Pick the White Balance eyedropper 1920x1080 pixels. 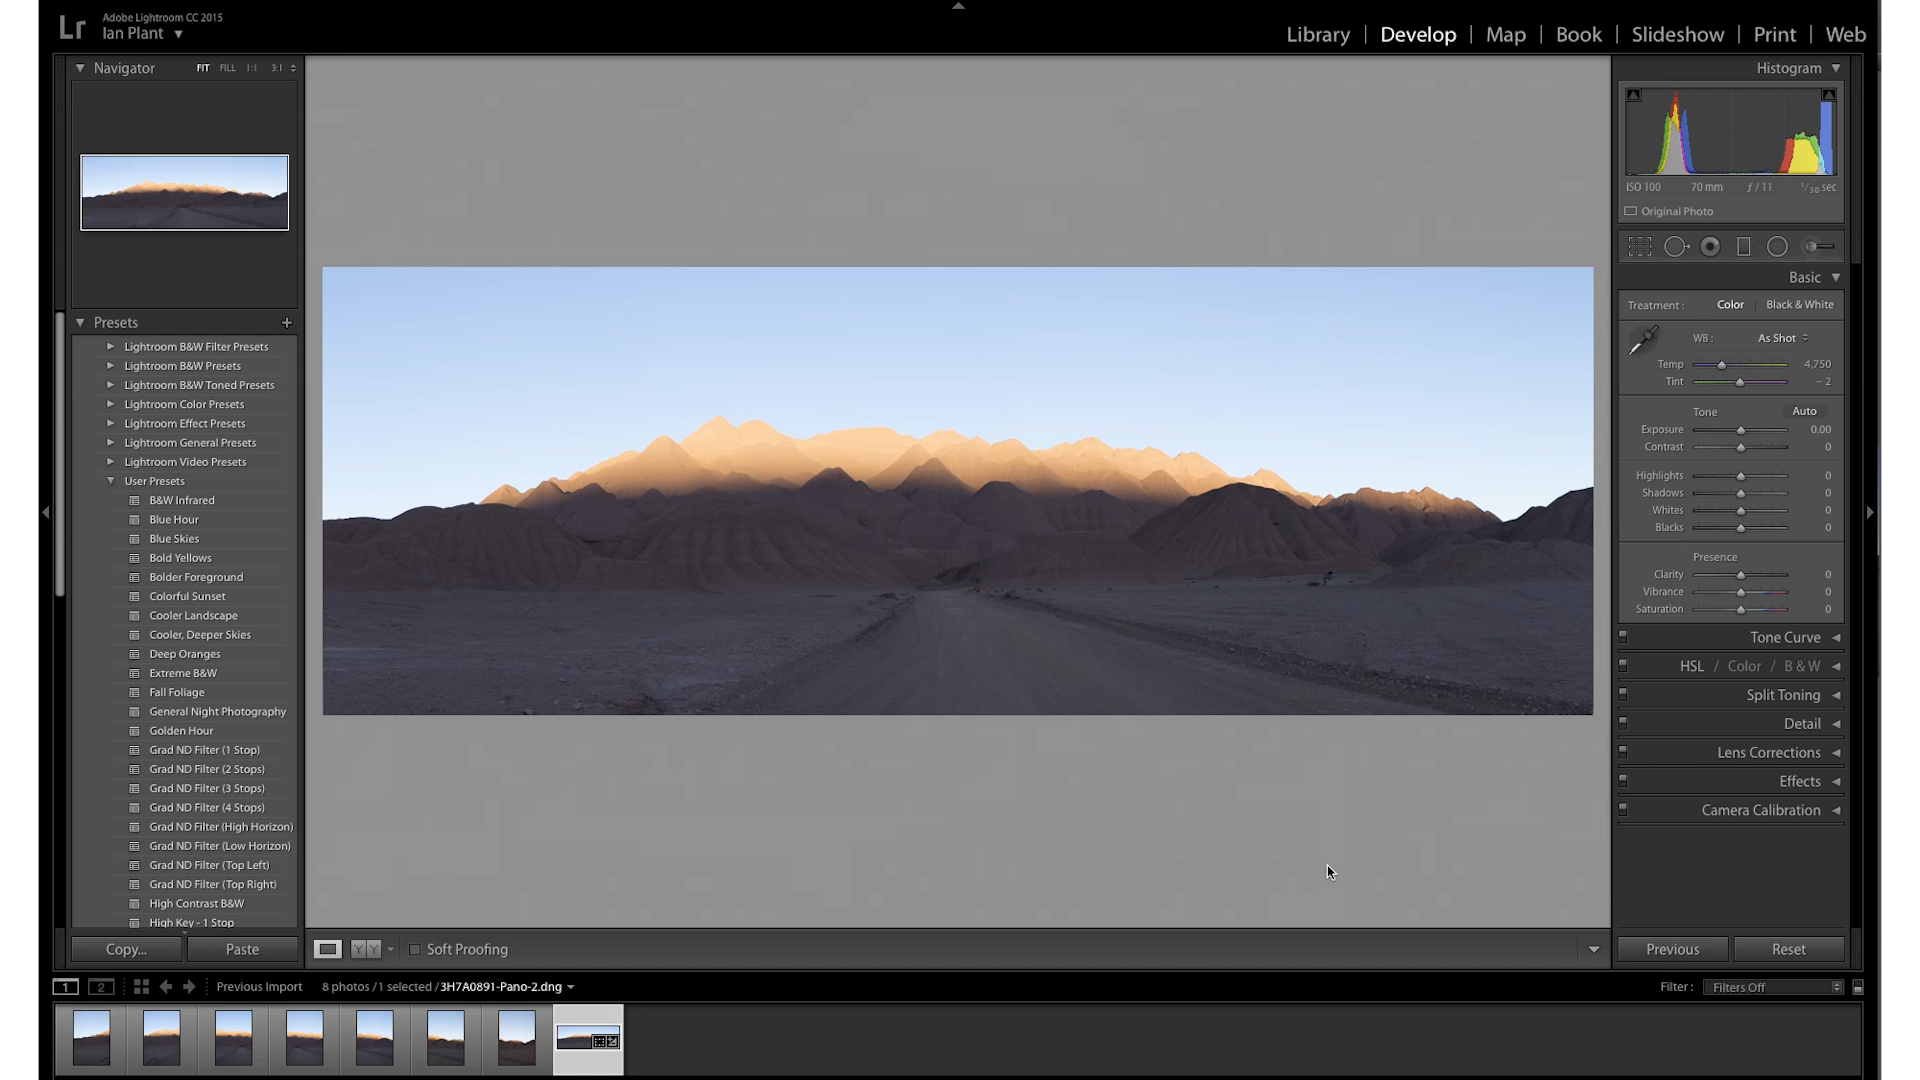coord(1643,341)
